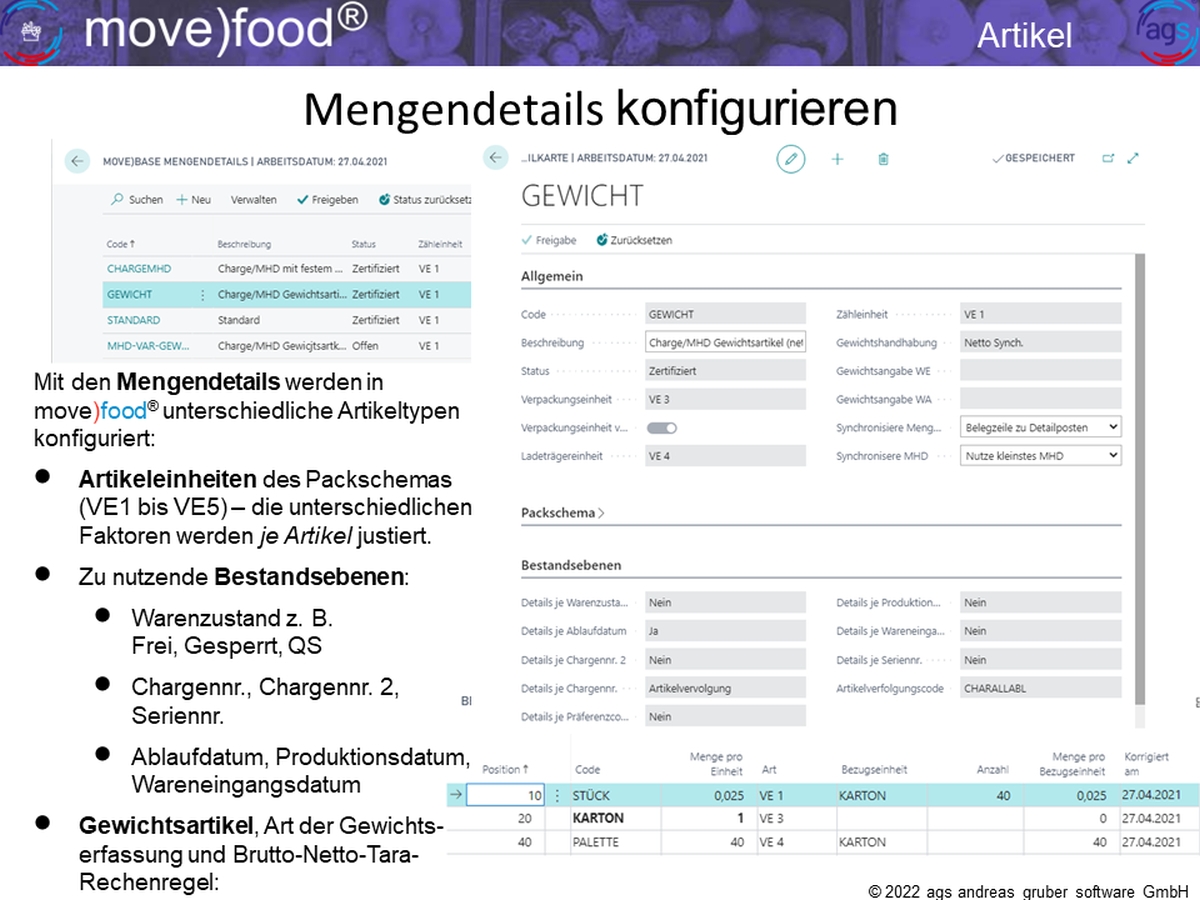Image resolution: width=1200 pixels, height=900 pixels.
Task: Open Synchronisere MHD dropdown
Action: [1040, 456]
